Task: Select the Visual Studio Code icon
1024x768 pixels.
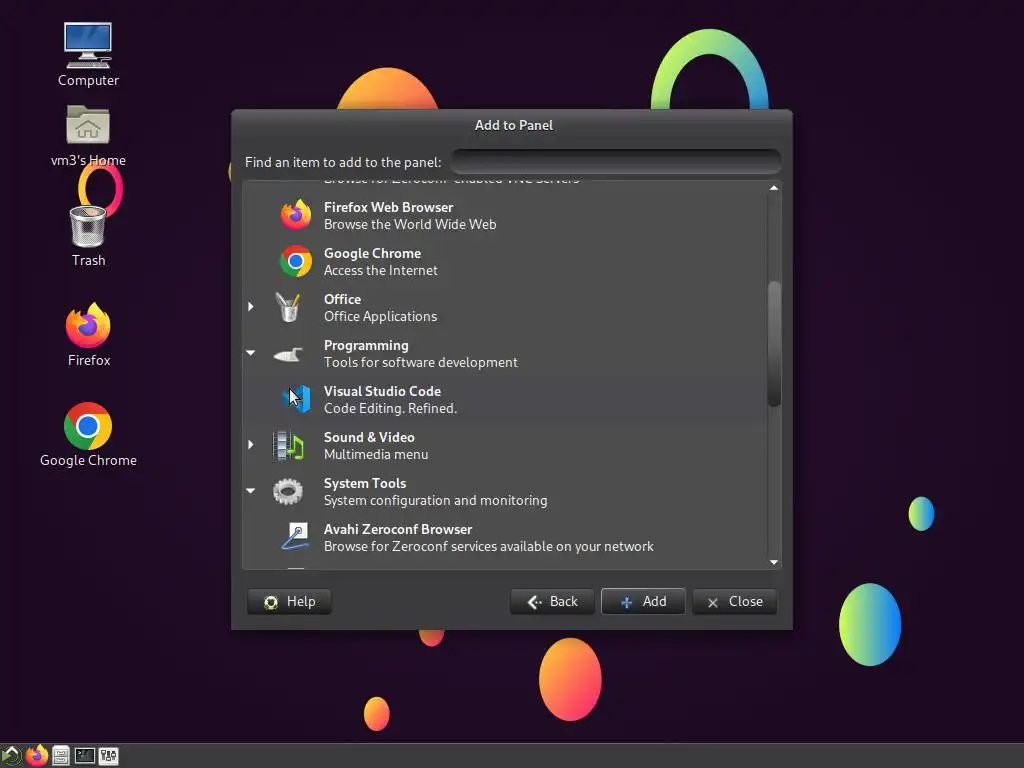Action: pyautogui.click(x=296, y=399)
